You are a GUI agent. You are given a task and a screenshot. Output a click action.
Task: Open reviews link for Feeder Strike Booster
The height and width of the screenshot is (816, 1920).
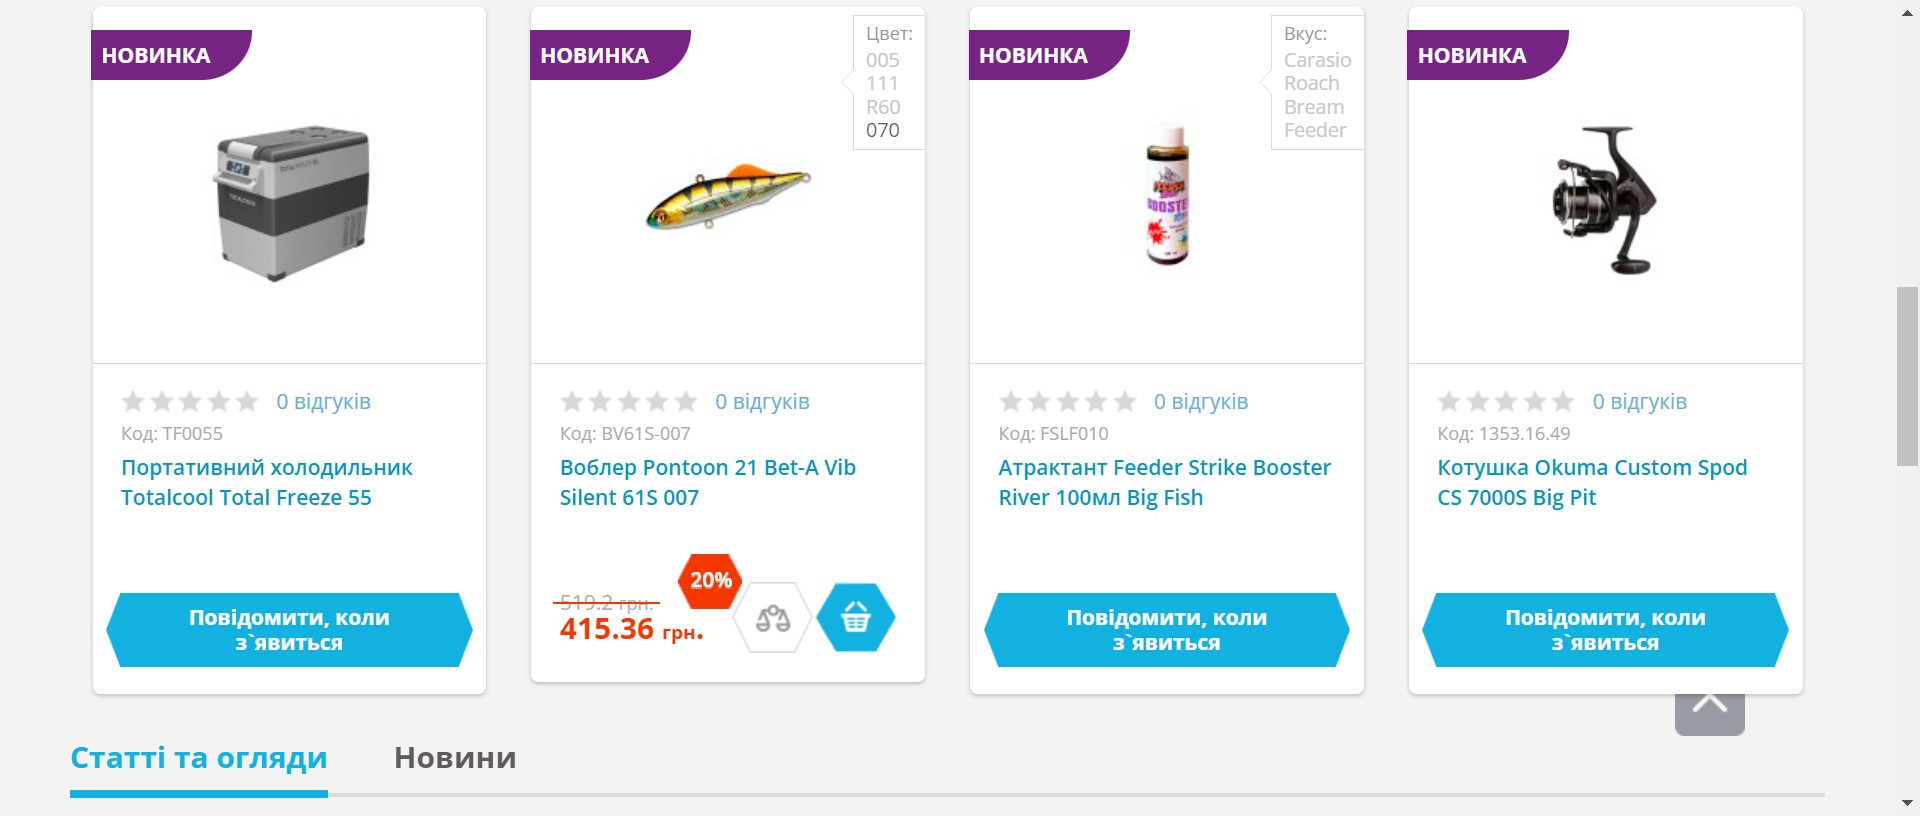coord(1200,402)
